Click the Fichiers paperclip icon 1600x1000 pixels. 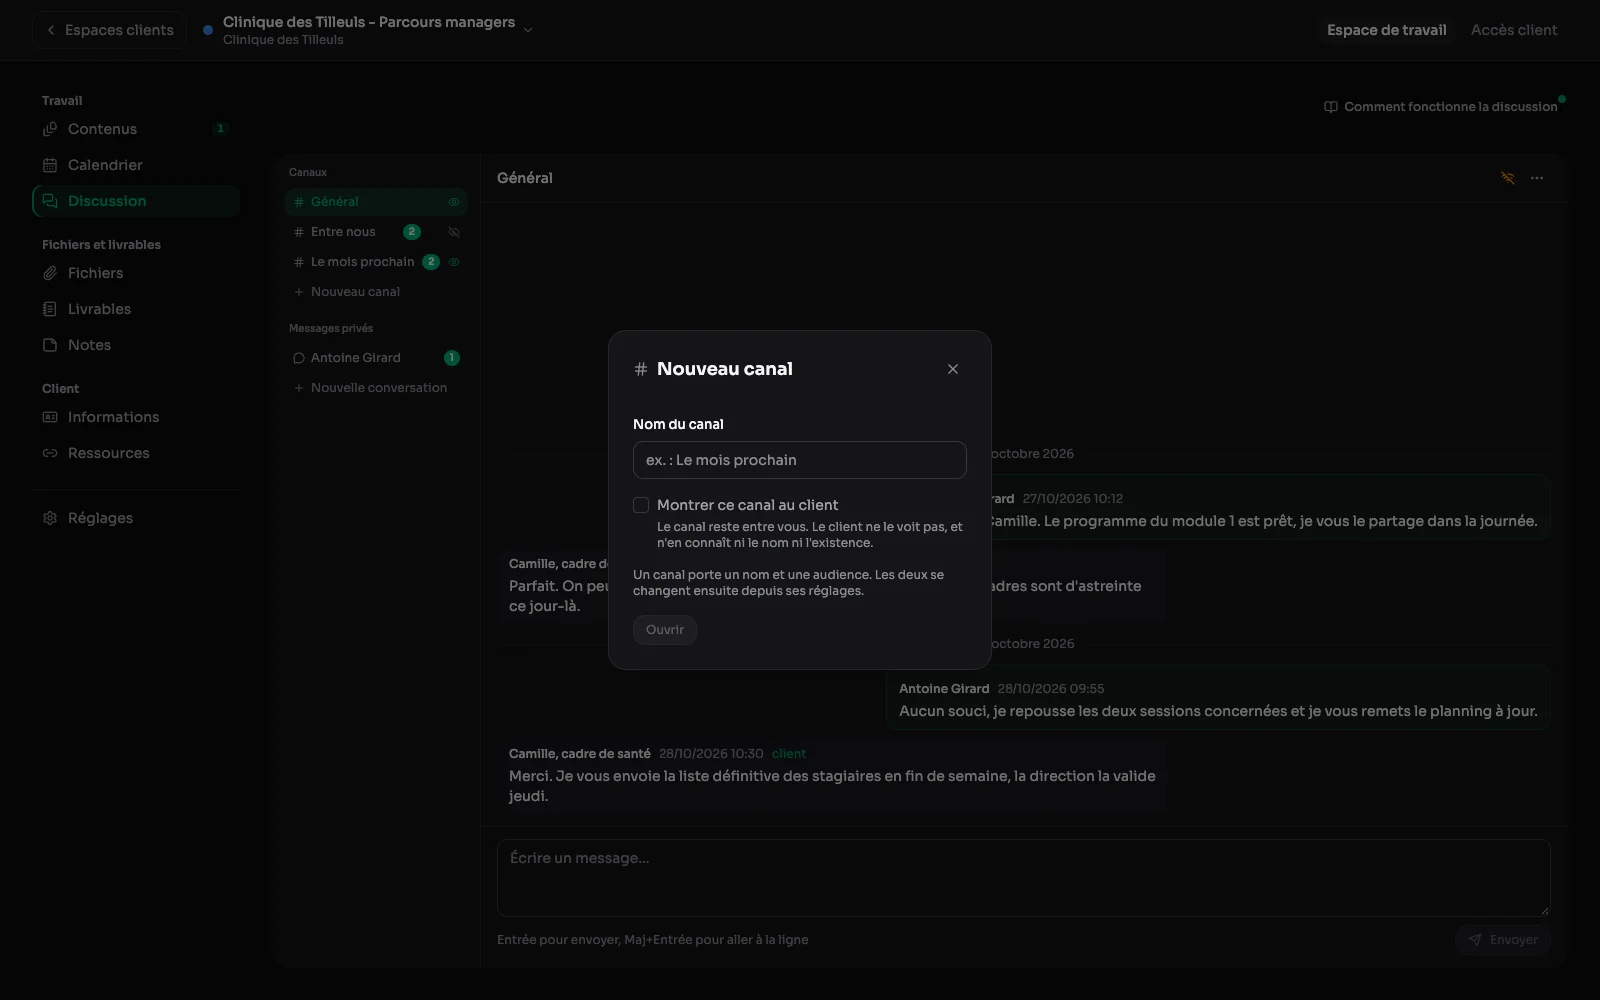(x=50, y=273)
